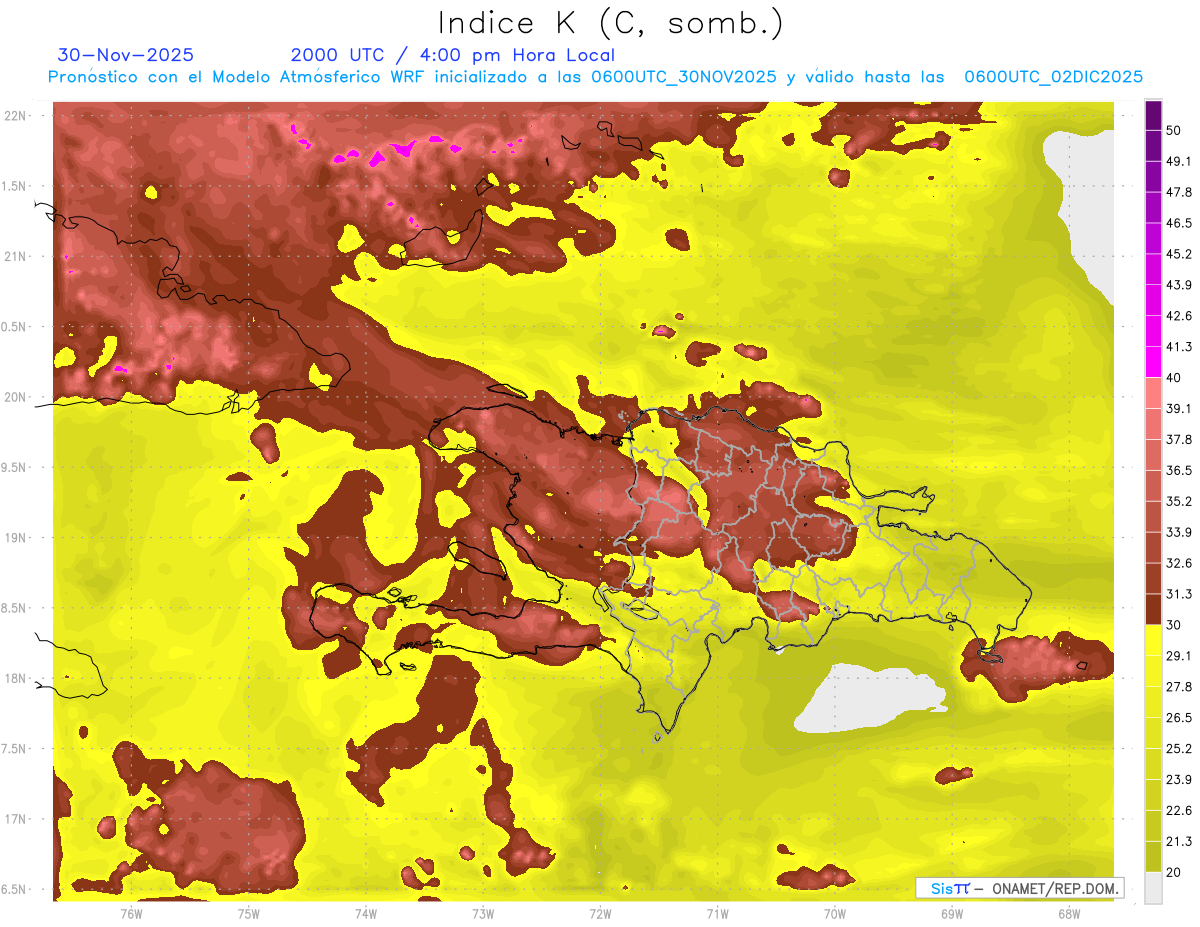This screenshot has width=1200, height=927.
Task: Click the colorbar value '36.5'
Action: click(1179, 470)
